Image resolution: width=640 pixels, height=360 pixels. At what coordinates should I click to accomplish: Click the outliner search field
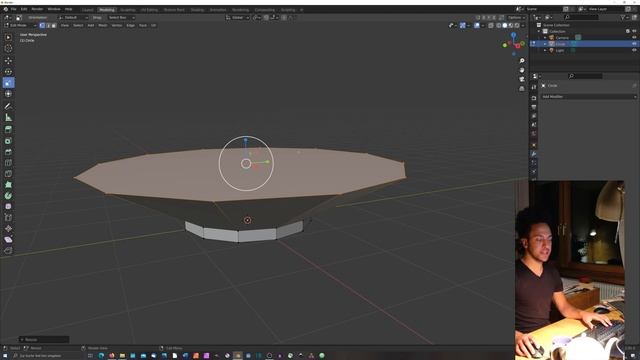[581, 18]
